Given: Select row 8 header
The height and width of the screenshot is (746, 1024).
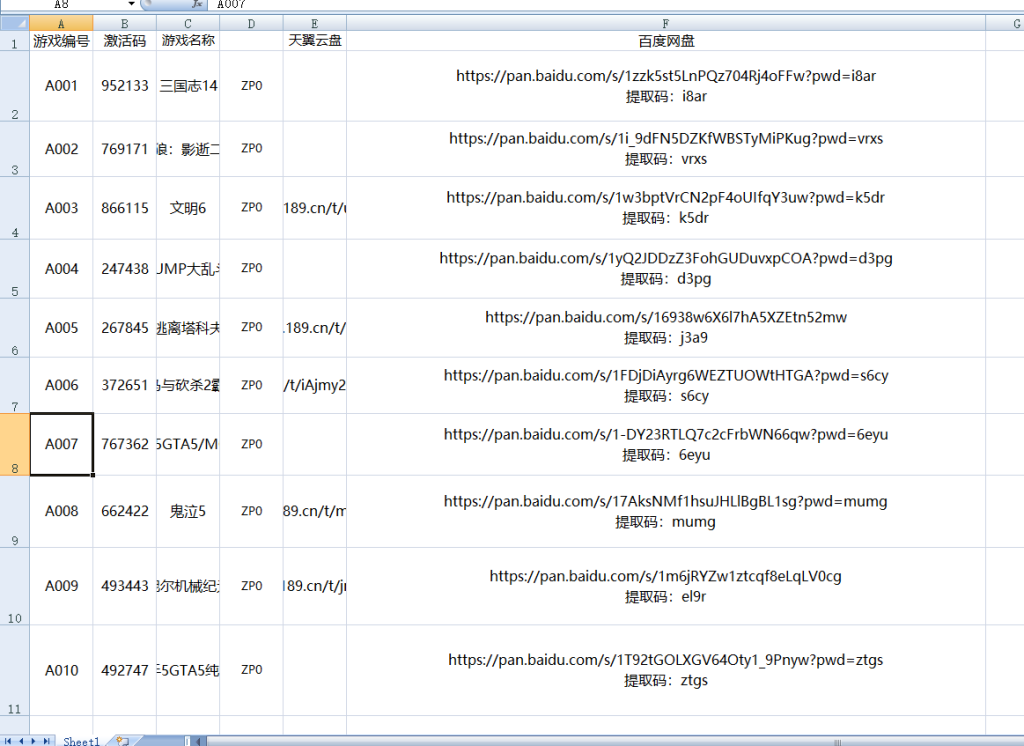Looking at the screenshot, I should coord(14,444).
